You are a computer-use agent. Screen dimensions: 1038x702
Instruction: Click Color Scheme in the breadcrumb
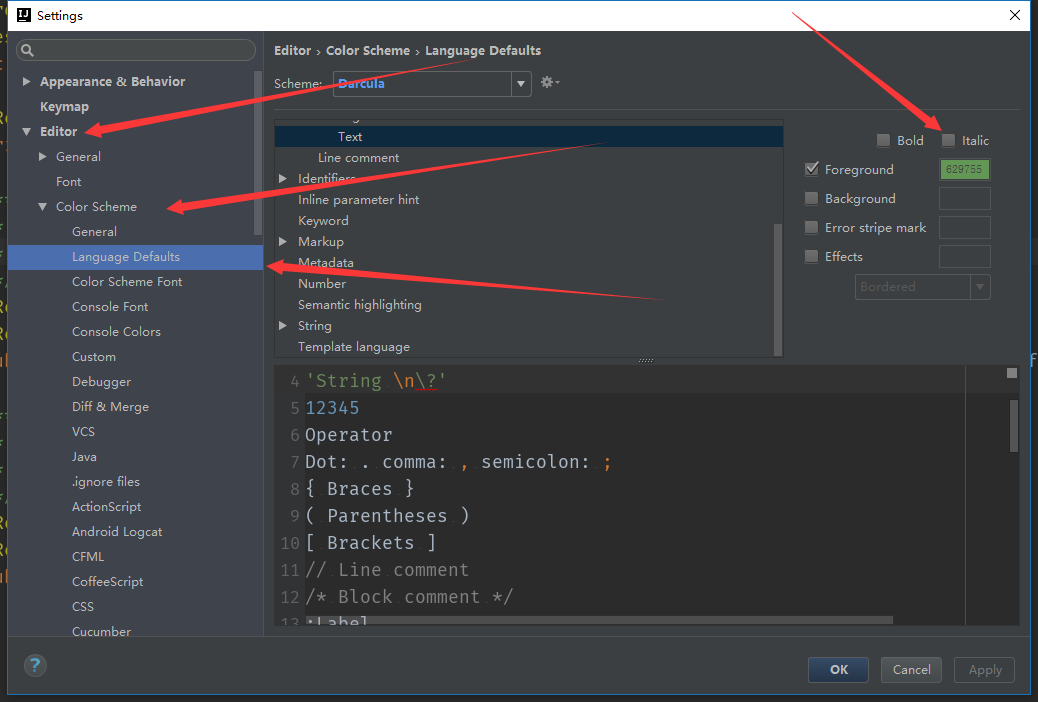(367, 50)
